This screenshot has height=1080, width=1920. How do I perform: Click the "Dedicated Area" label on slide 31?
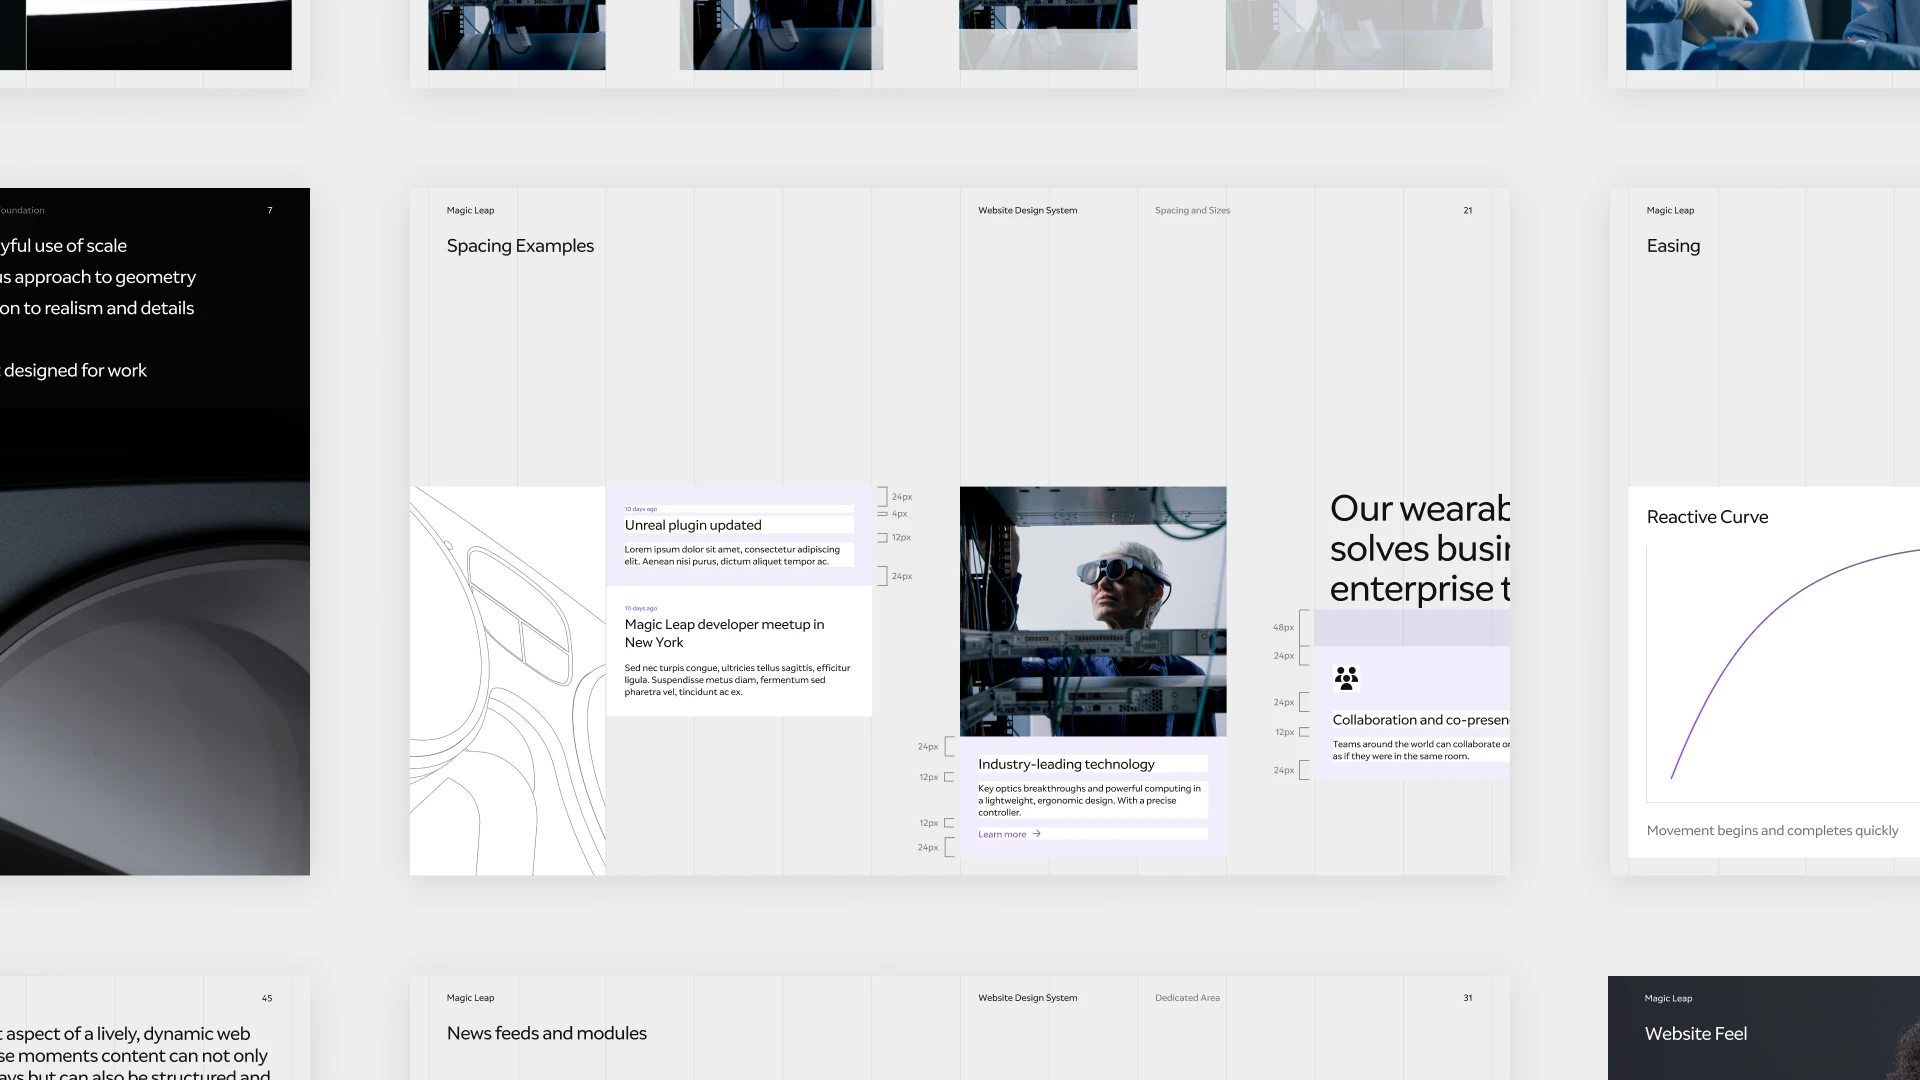pos(1186,997)
